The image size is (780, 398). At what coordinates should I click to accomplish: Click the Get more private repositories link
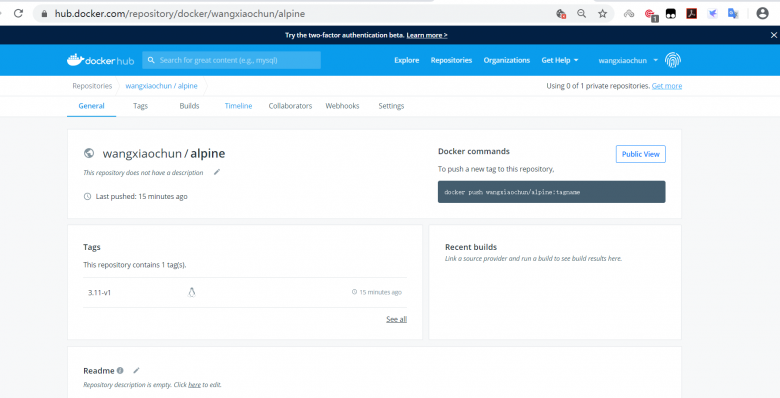667,86
